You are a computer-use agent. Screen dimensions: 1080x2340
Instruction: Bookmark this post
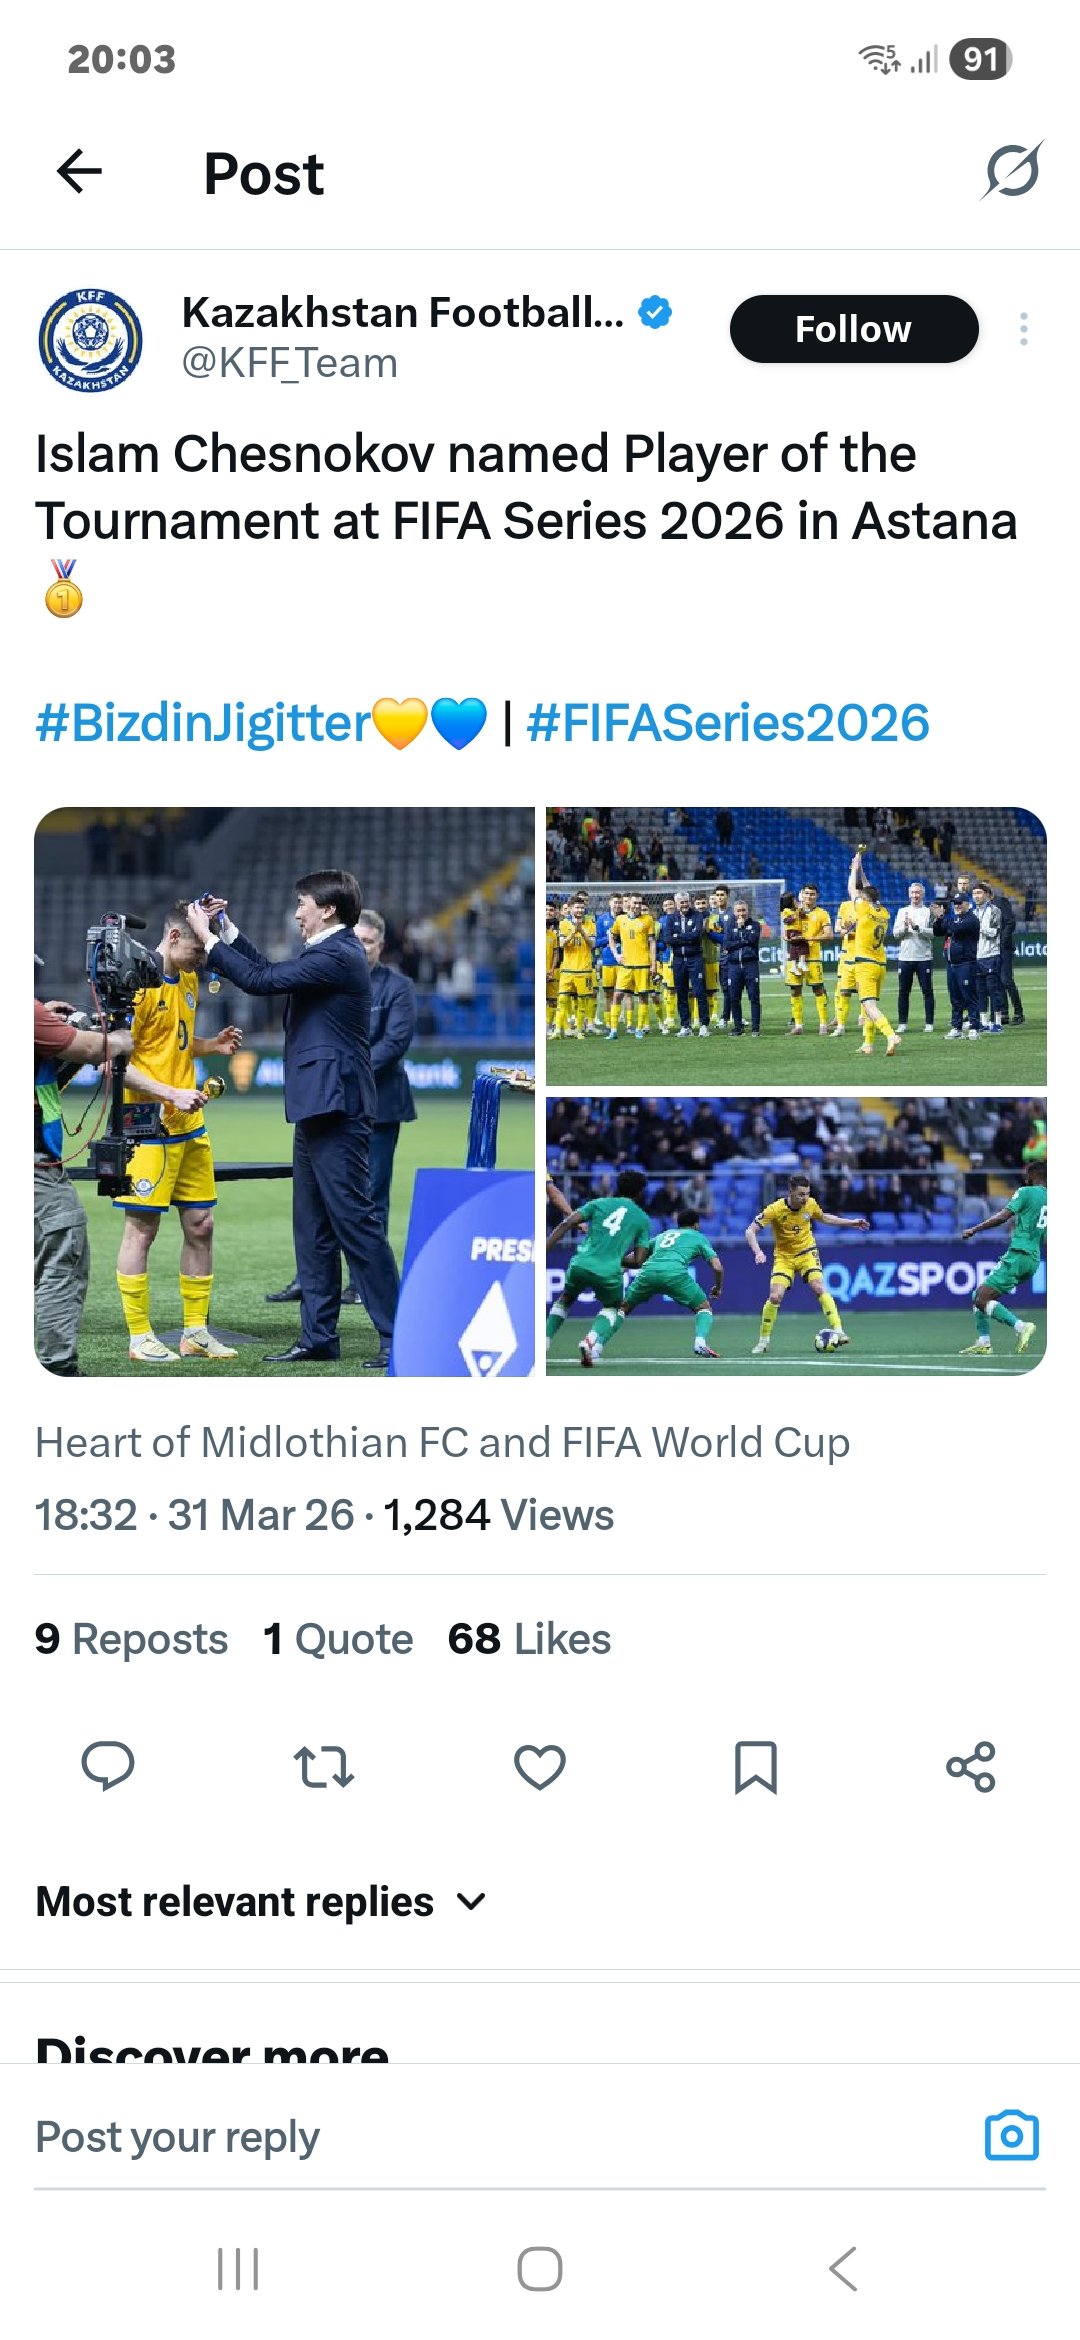coord(756,1766)
